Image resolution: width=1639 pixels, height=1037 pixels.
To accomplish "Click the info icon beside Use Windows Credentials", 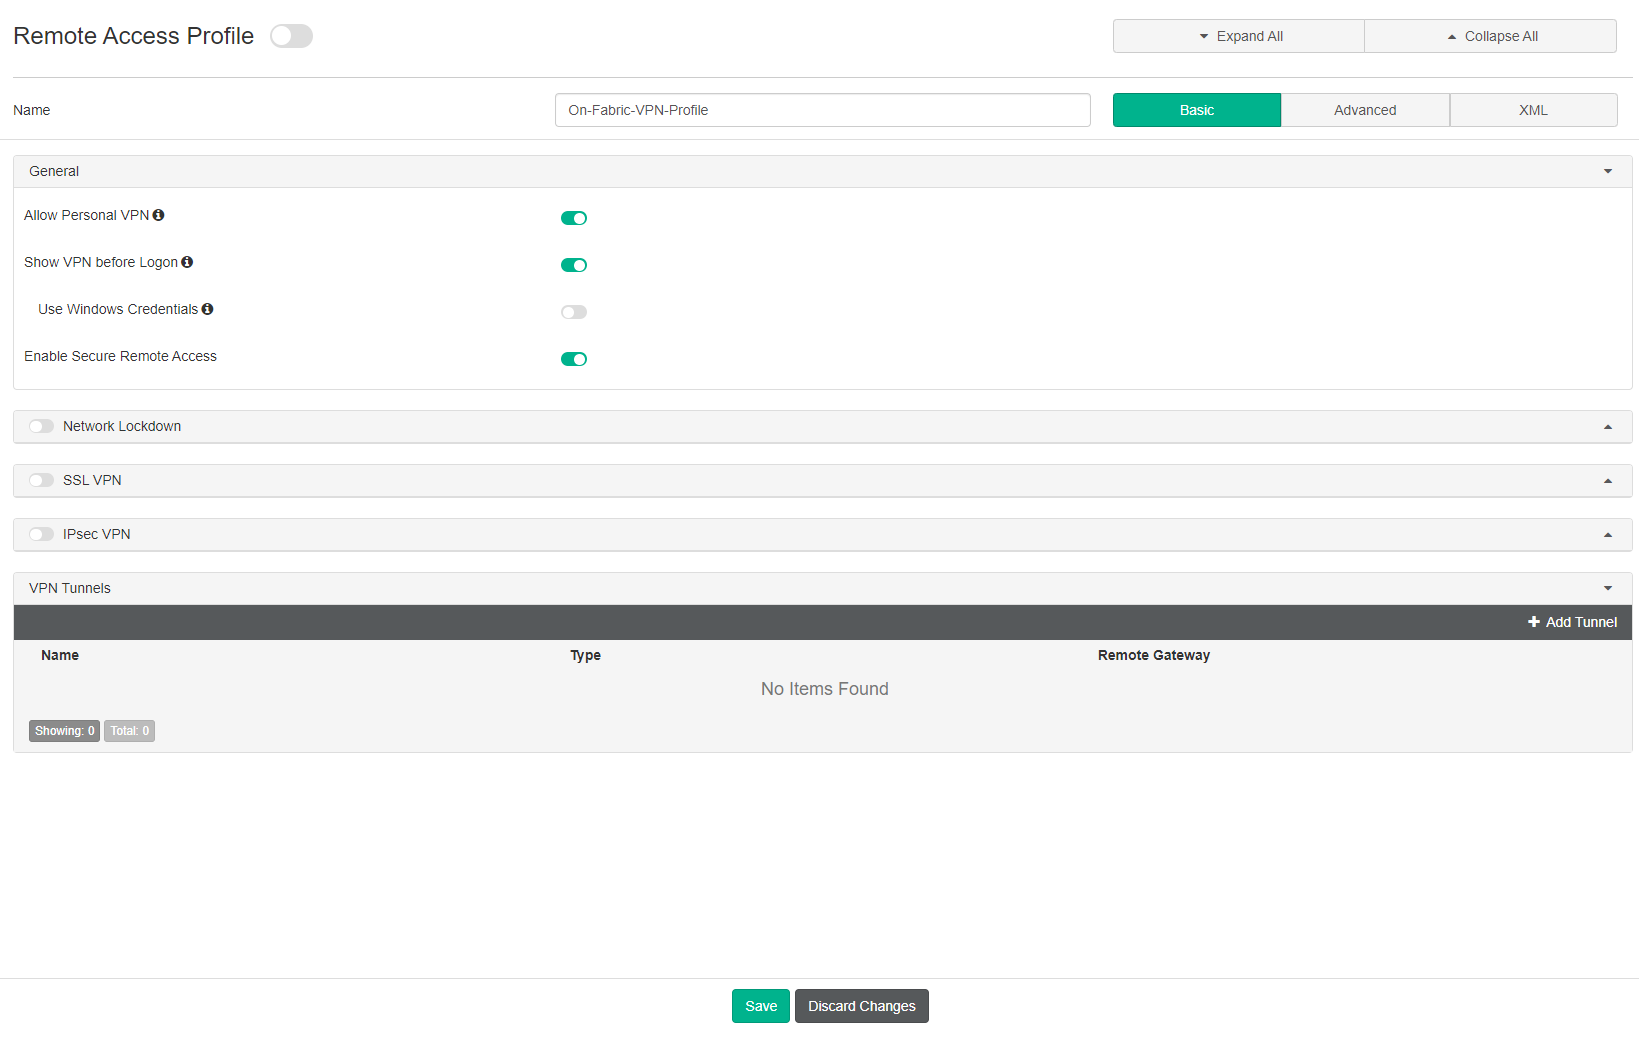I will pyautogui.click(x=207, y=309).
